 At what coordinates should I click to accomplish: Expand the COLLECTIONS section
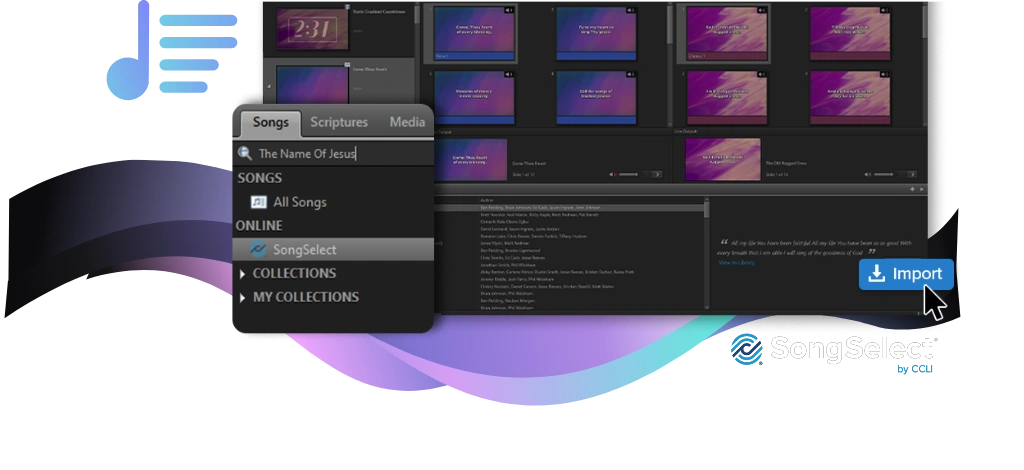click(242, 274)
